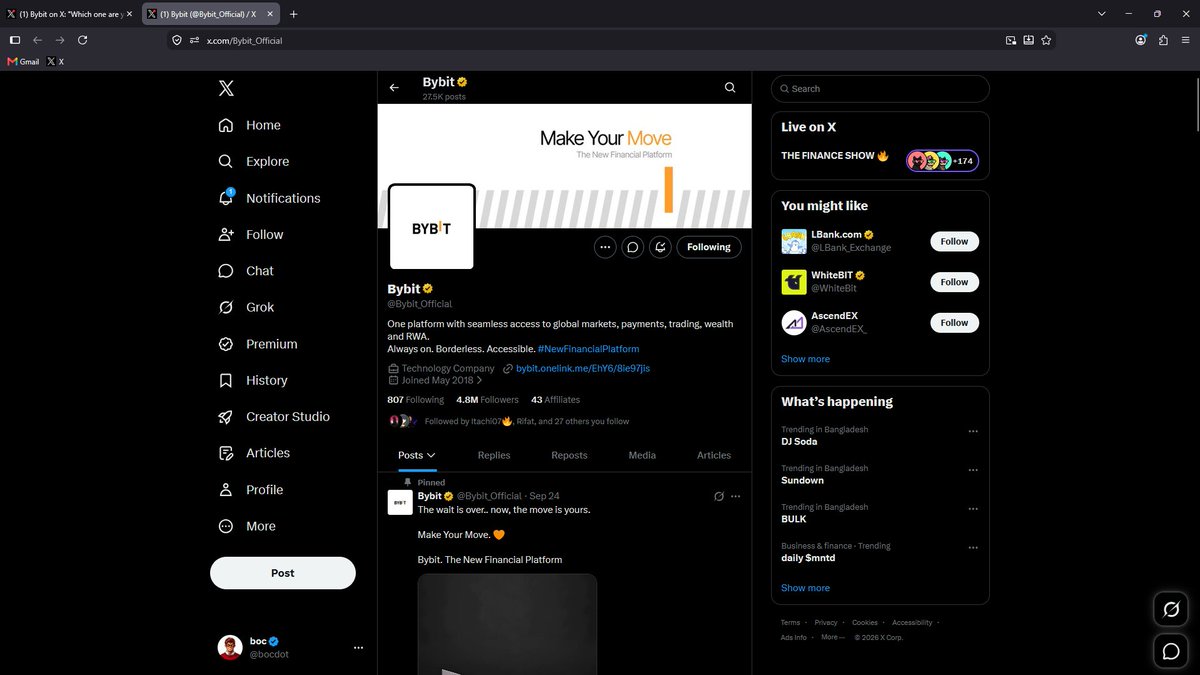Click Grok icon on the pinned post
Image resolution: width=1200 pixels, height=675 pixels.
[x=718, y=496]
